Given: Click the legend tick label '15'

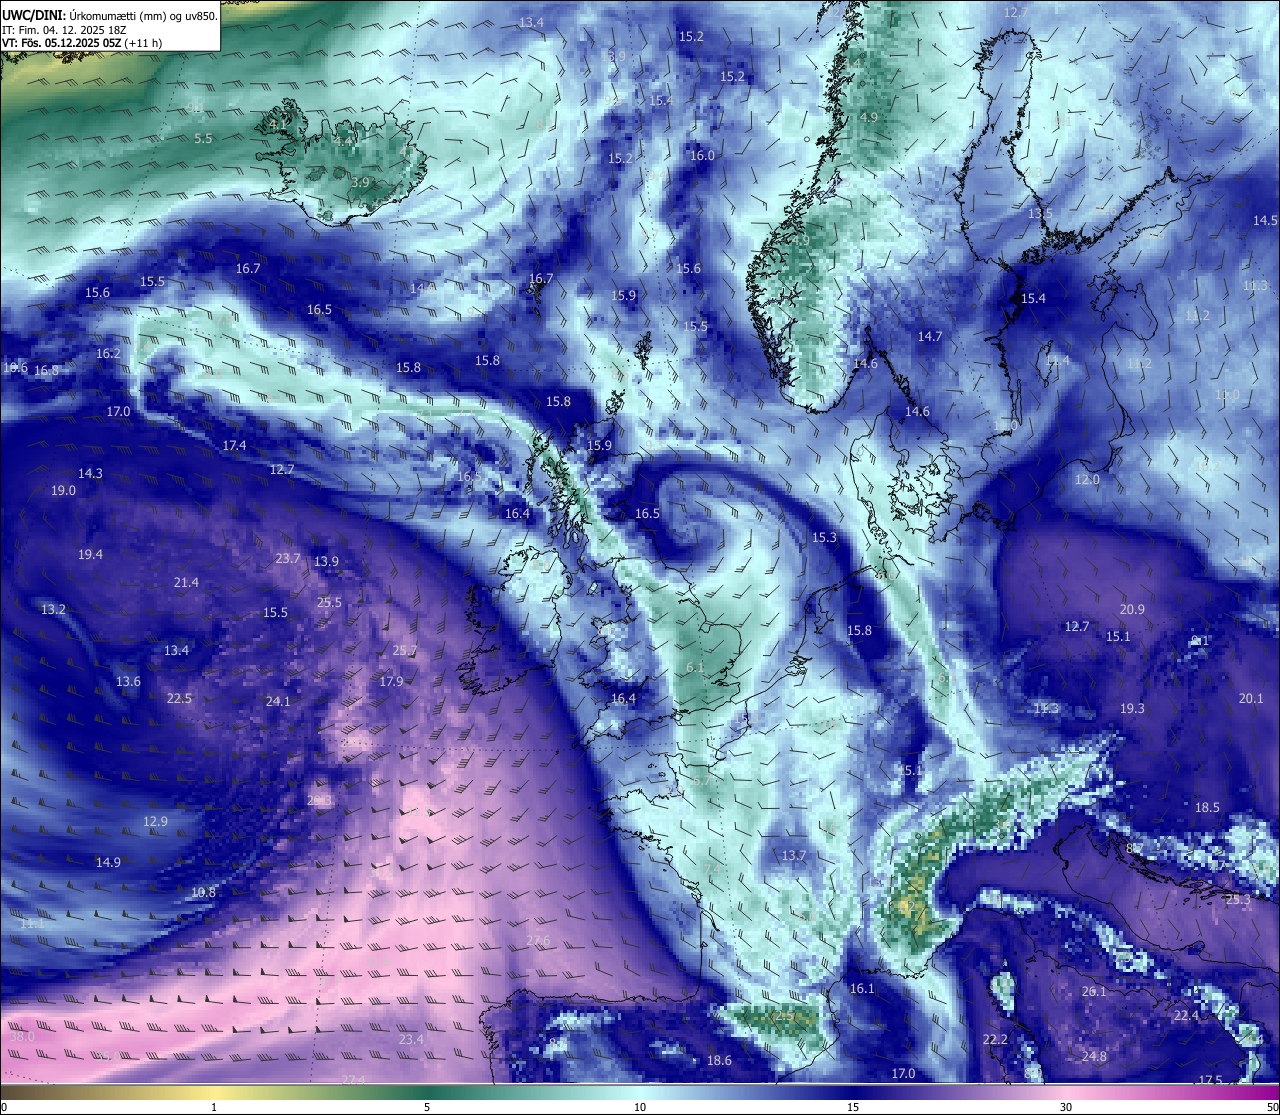Looking at the screenshot, I should pos(853,1107).
